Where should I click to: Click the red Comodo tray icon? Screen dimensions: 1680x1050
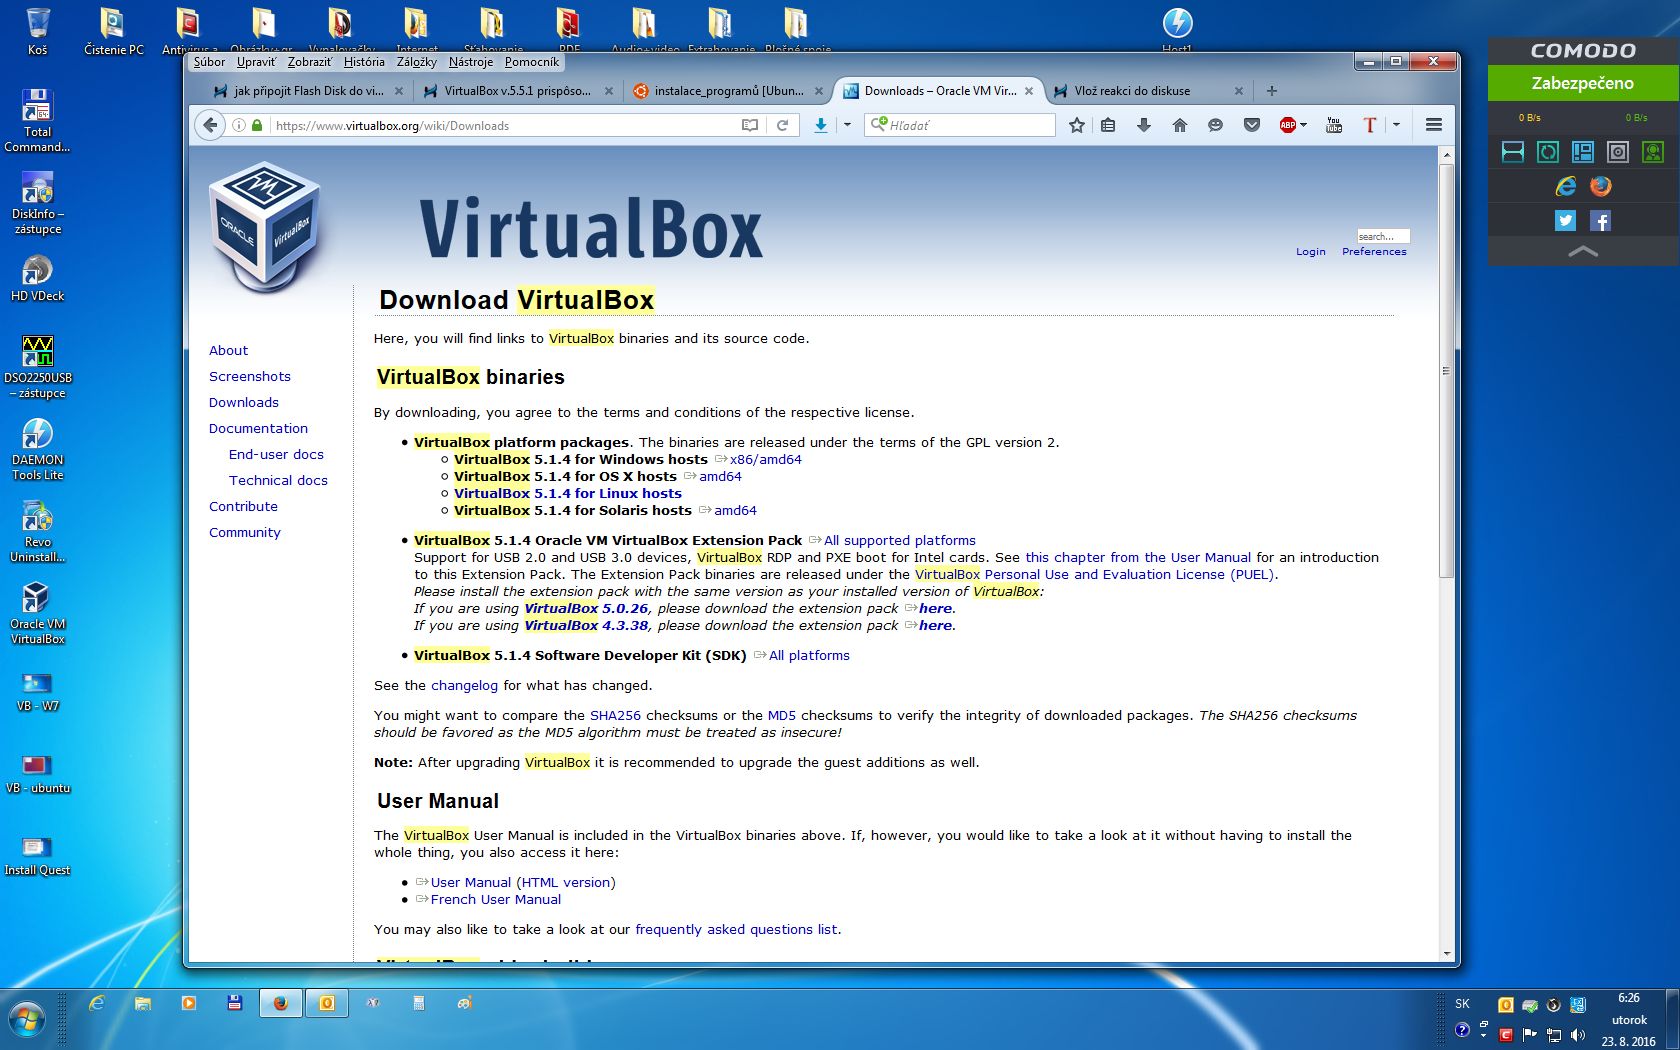[1506, 1035]
